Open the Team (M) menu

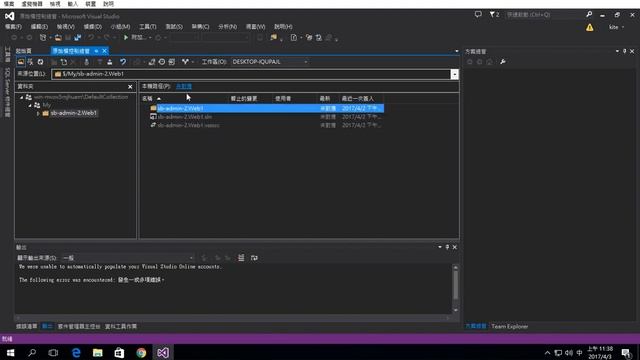pos(120,27)
